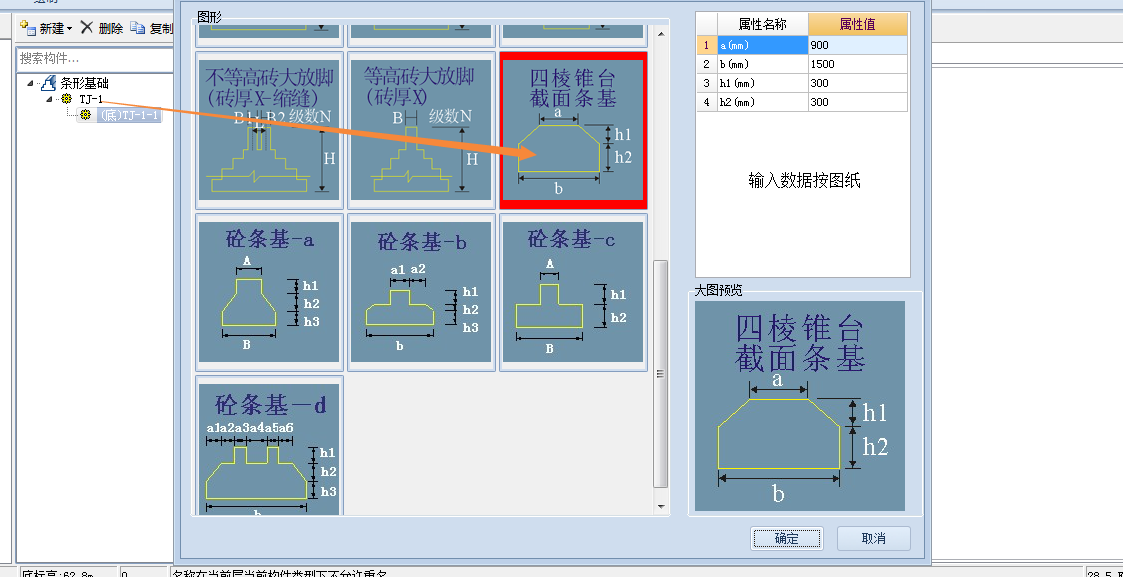Click the 删除 delete button
Image resolution: width=1123 pixels, height=577 pixels.
pyautogui.click(x=102, y=28)
